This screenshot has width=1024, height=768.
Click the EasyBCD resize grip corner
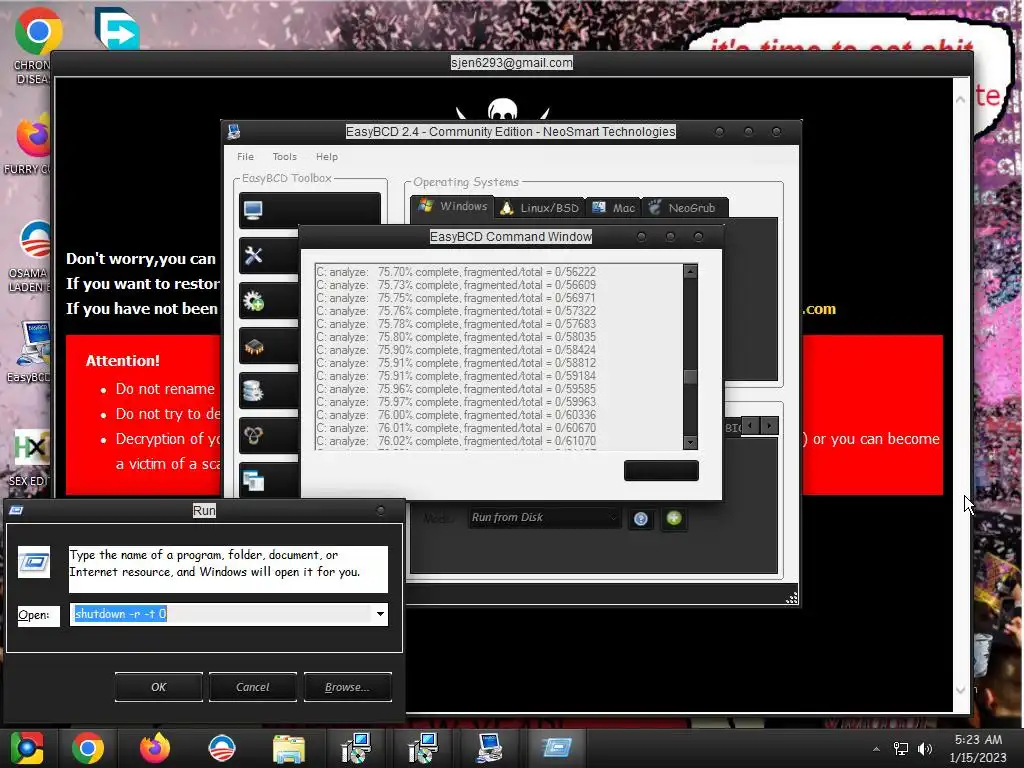792,598
